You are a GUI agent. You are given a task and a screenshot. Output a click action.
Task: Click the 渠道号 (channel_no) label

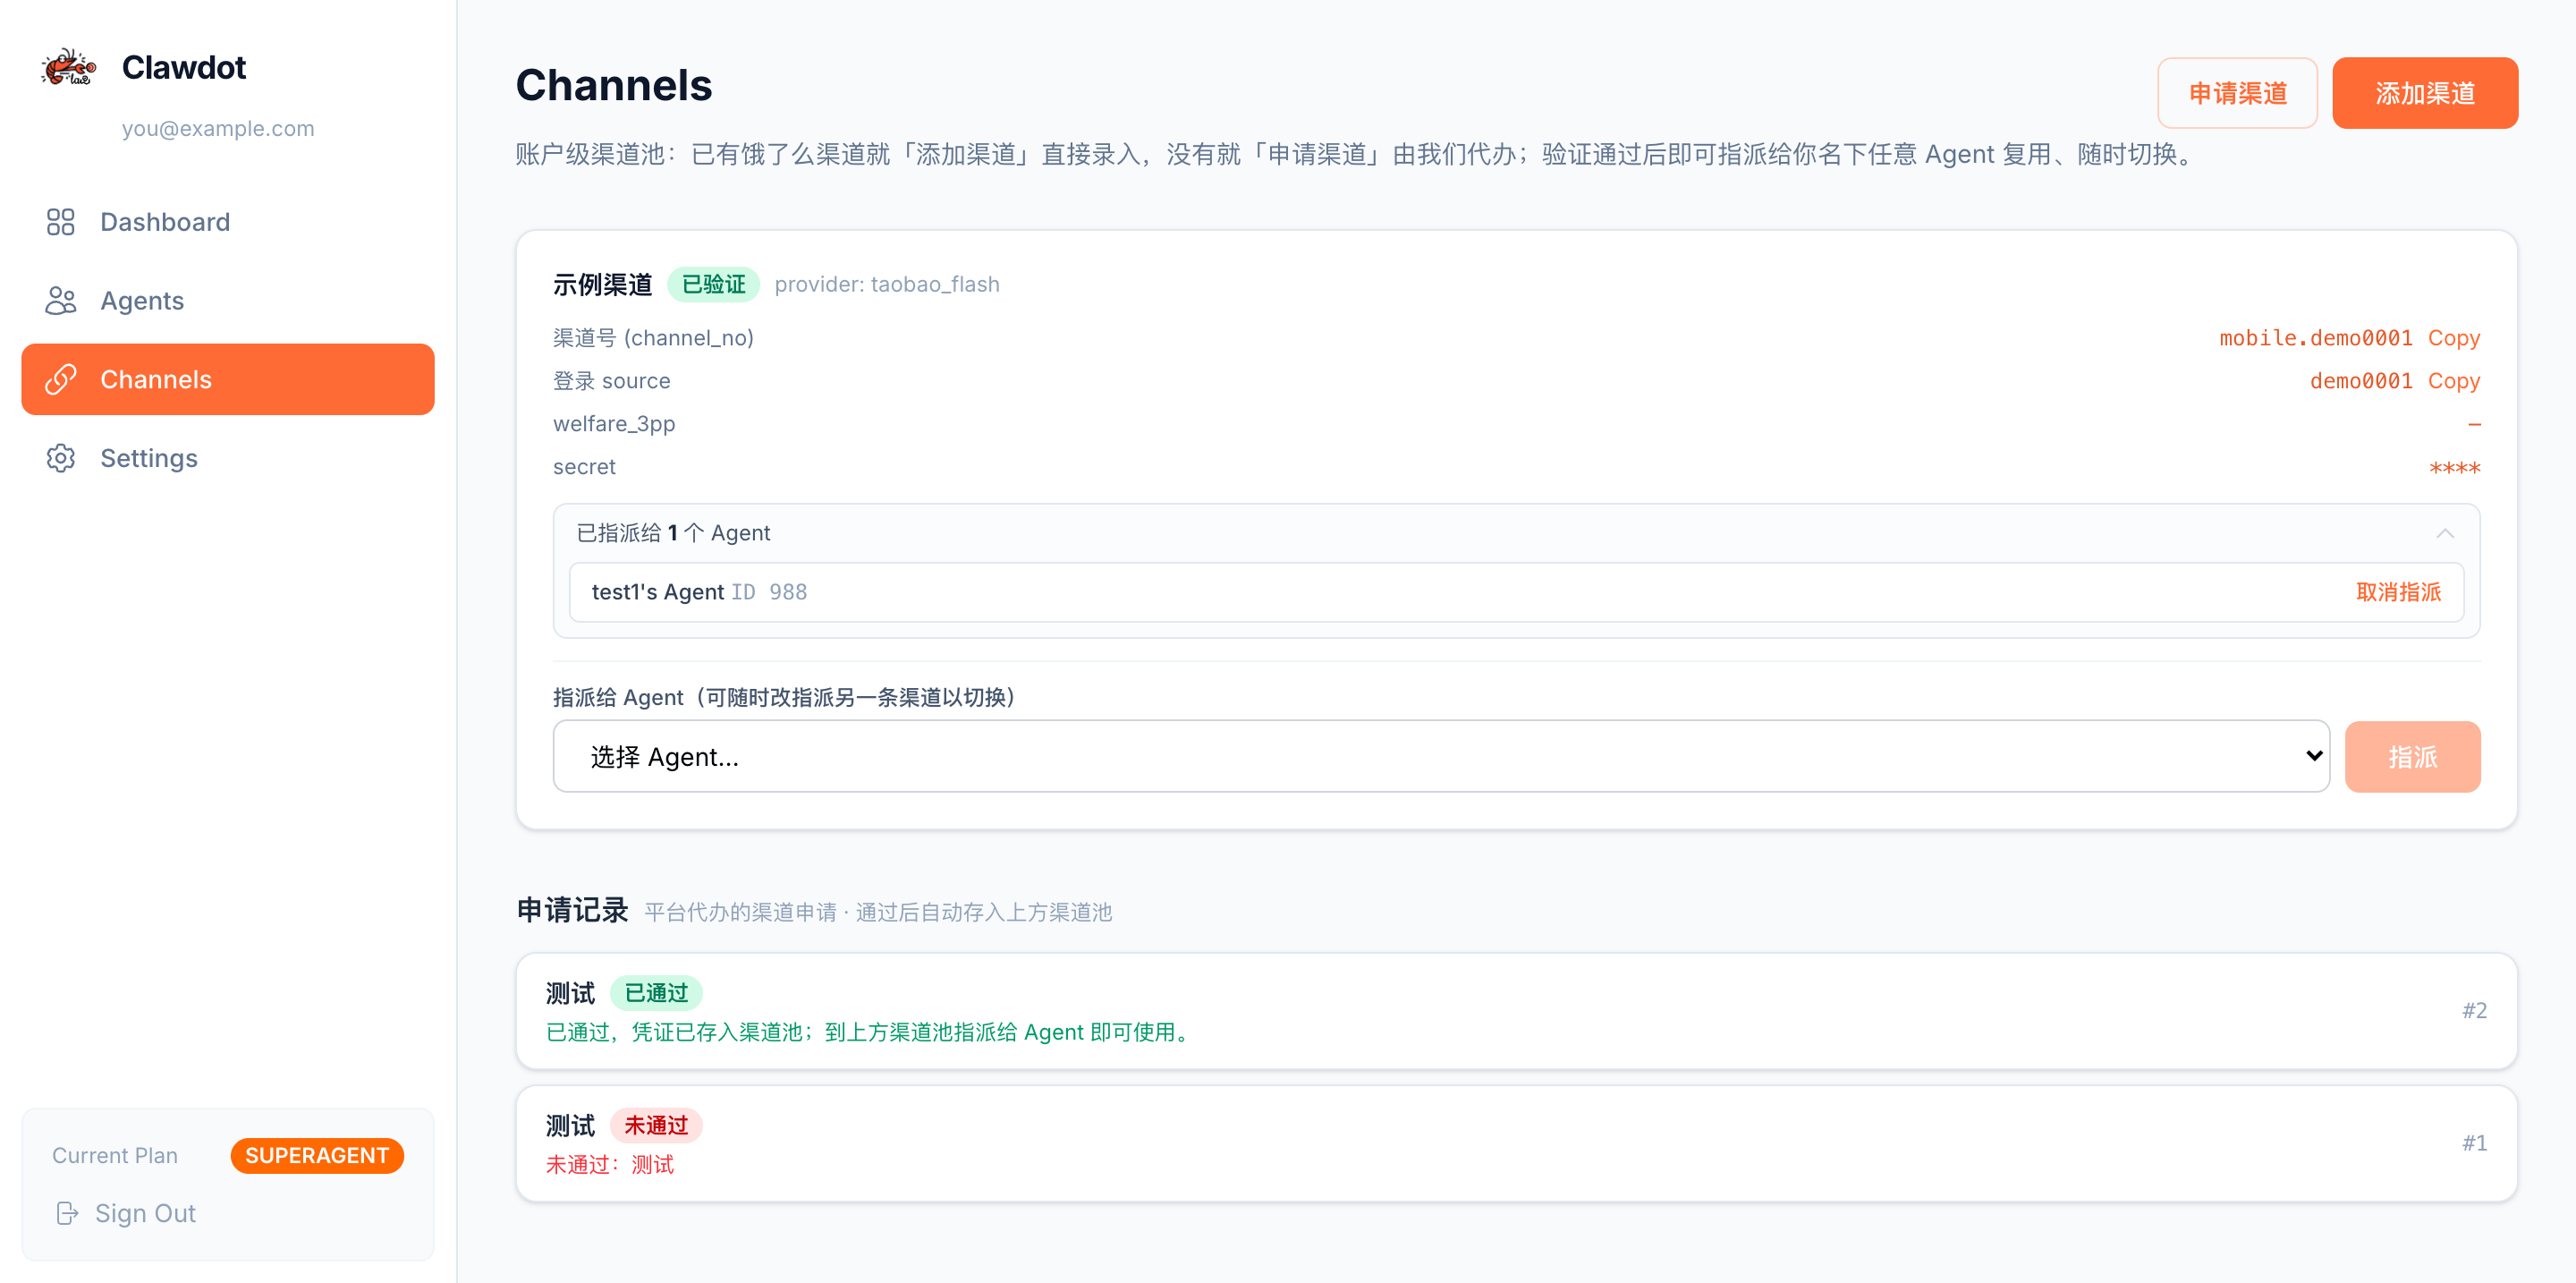tap(653, 338)
